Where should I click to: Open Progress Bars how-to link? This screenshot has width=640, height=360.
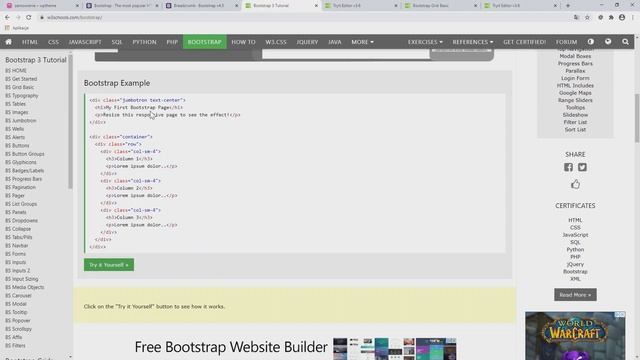click(x=575, y=64)
